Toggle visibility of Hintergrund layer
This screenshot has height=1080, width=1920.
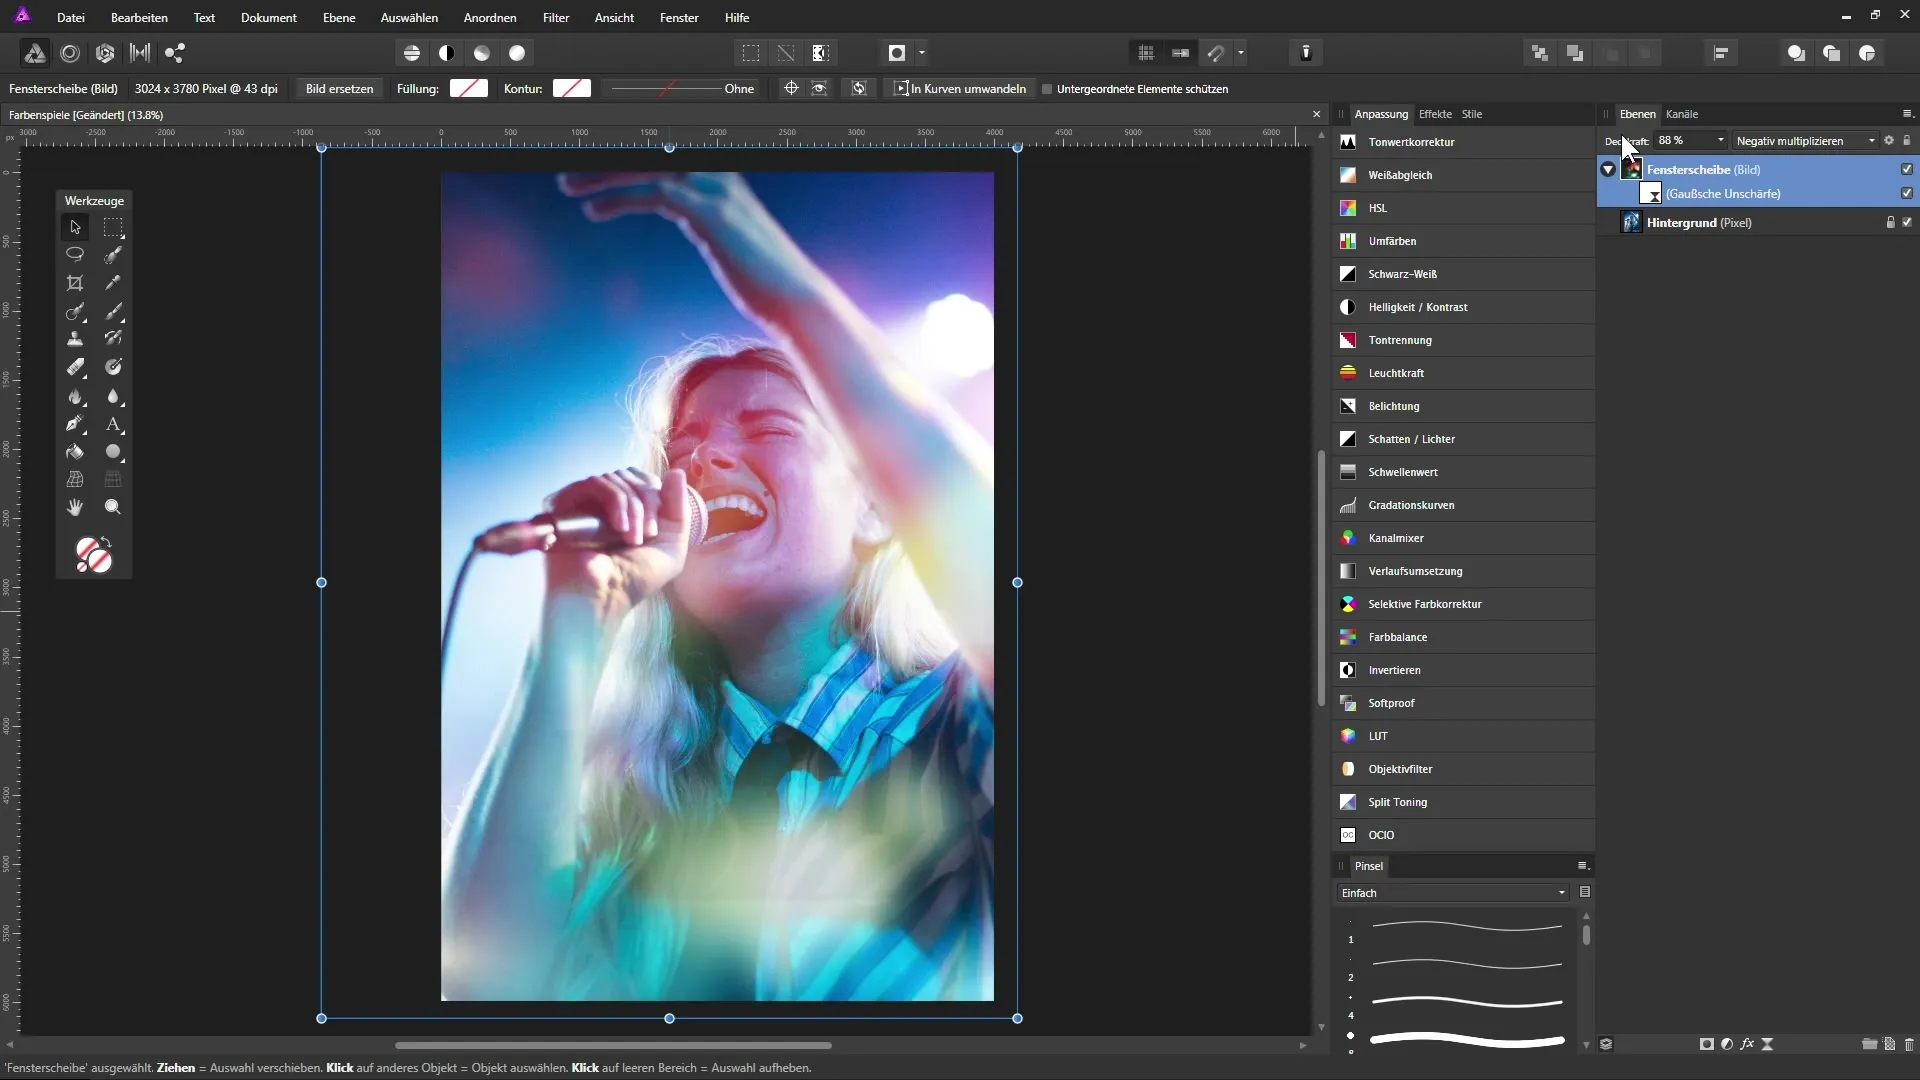point(1907,222)
